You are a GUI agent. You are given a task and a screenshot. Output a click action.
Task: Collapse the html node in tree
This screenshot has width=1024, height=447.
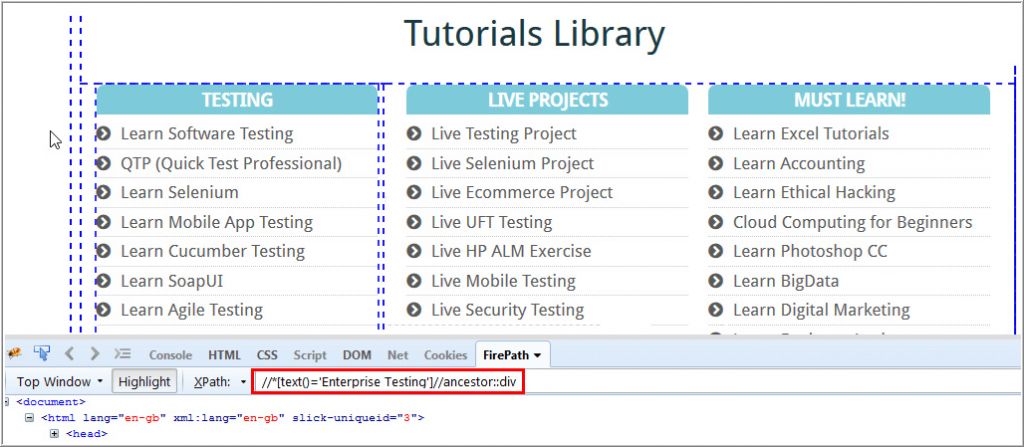click(x=29, y=418)
